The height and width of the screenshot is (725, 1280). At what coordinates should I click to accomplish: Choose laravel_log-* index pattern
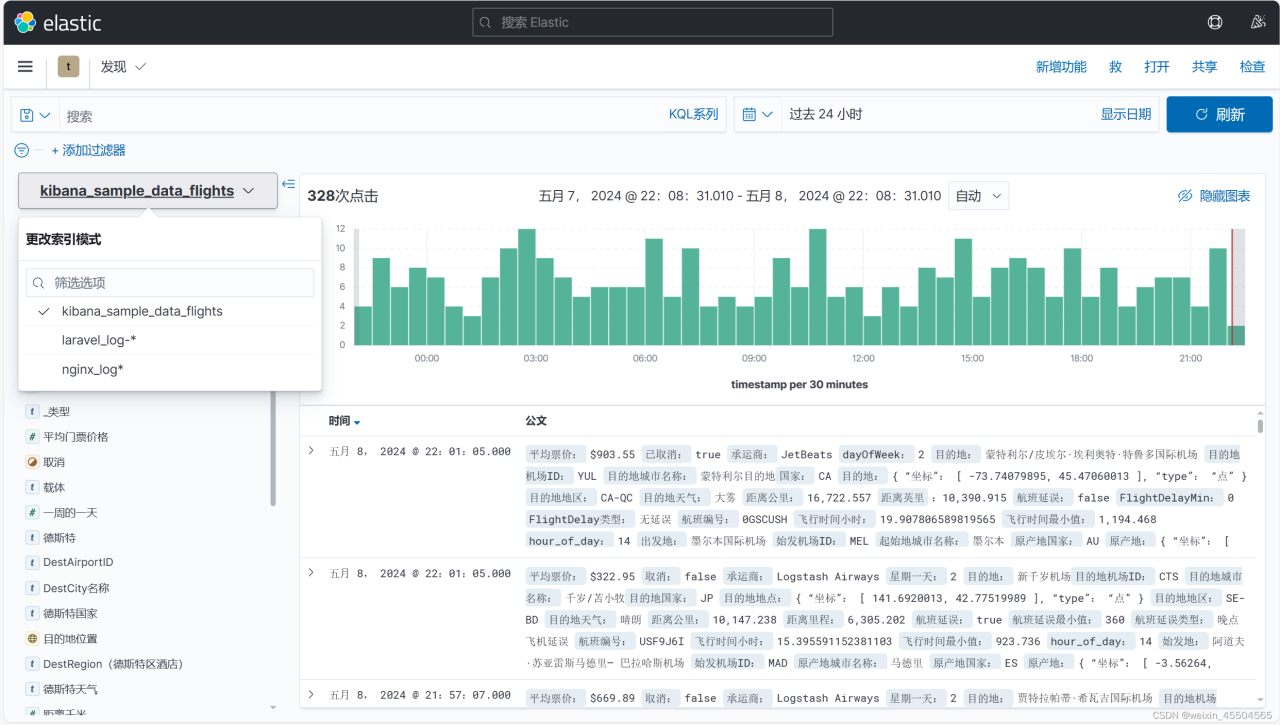pos(99,340)
